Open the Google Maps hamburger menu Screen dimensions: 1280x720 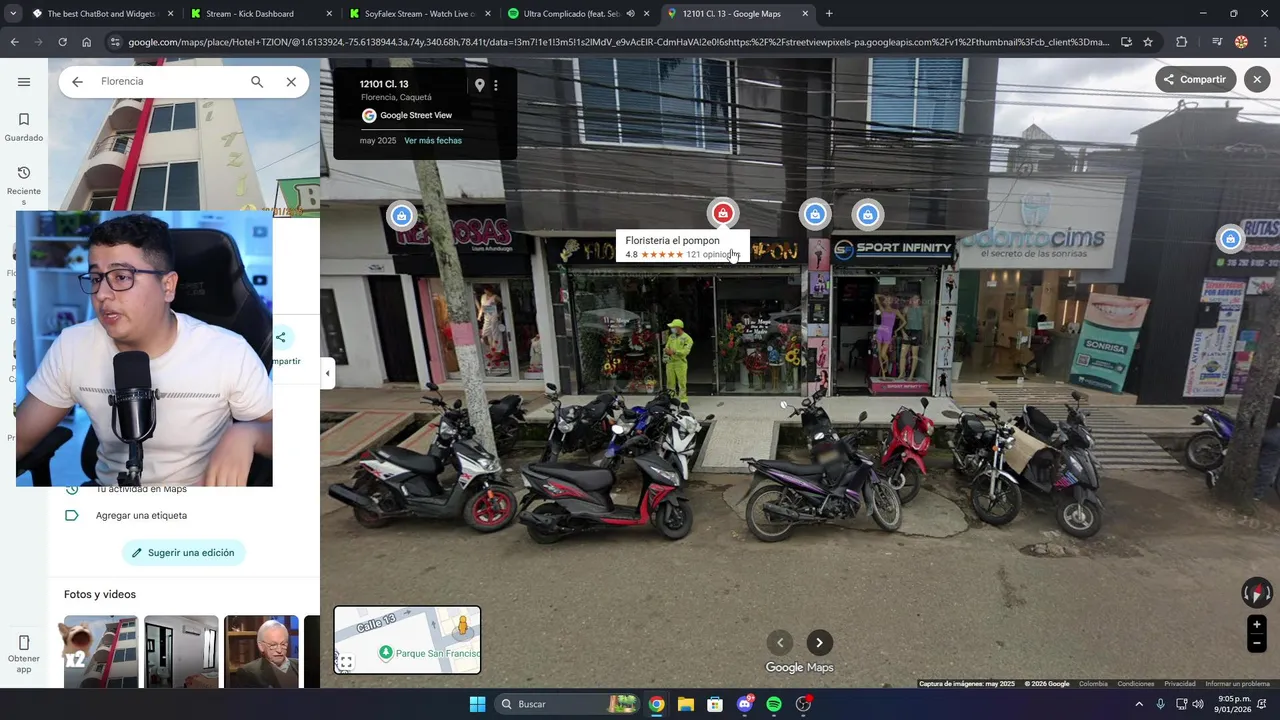coord(24,82)
